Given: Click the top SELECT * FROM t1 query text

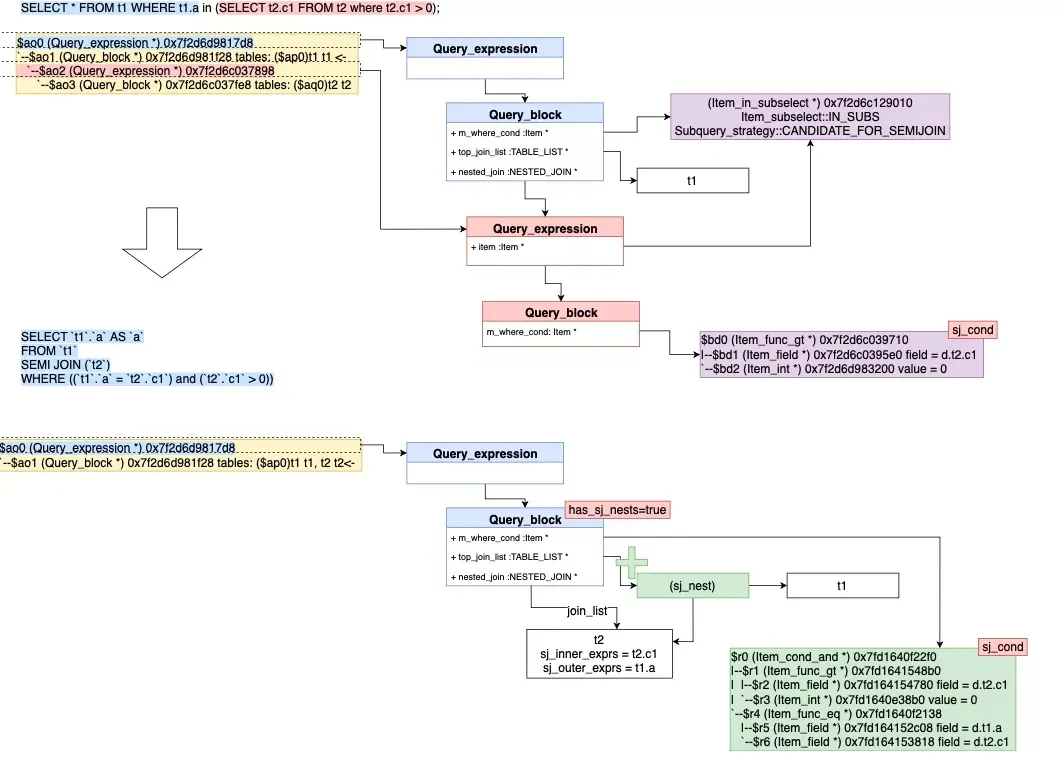Looking at the screenshot, I should (x=230, y=8).
